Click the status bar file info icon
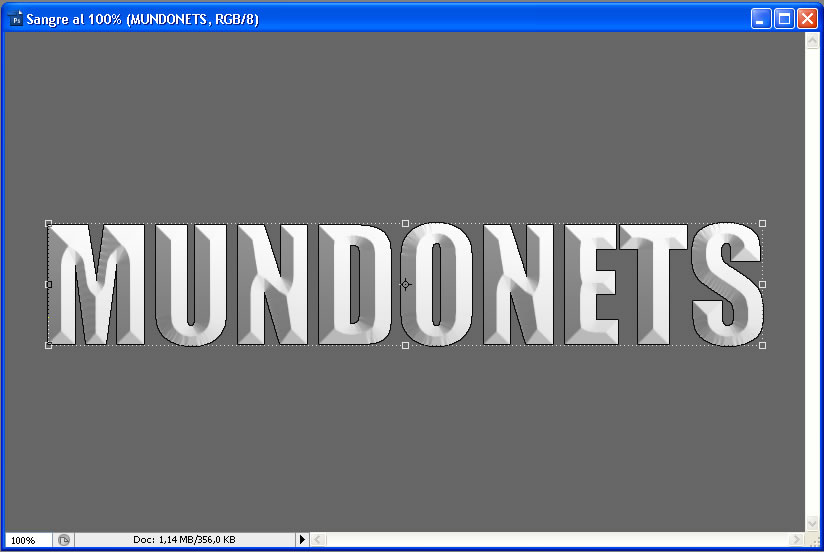Image resolution: width=824 pixels, height=552 pixels. (64, 540)
